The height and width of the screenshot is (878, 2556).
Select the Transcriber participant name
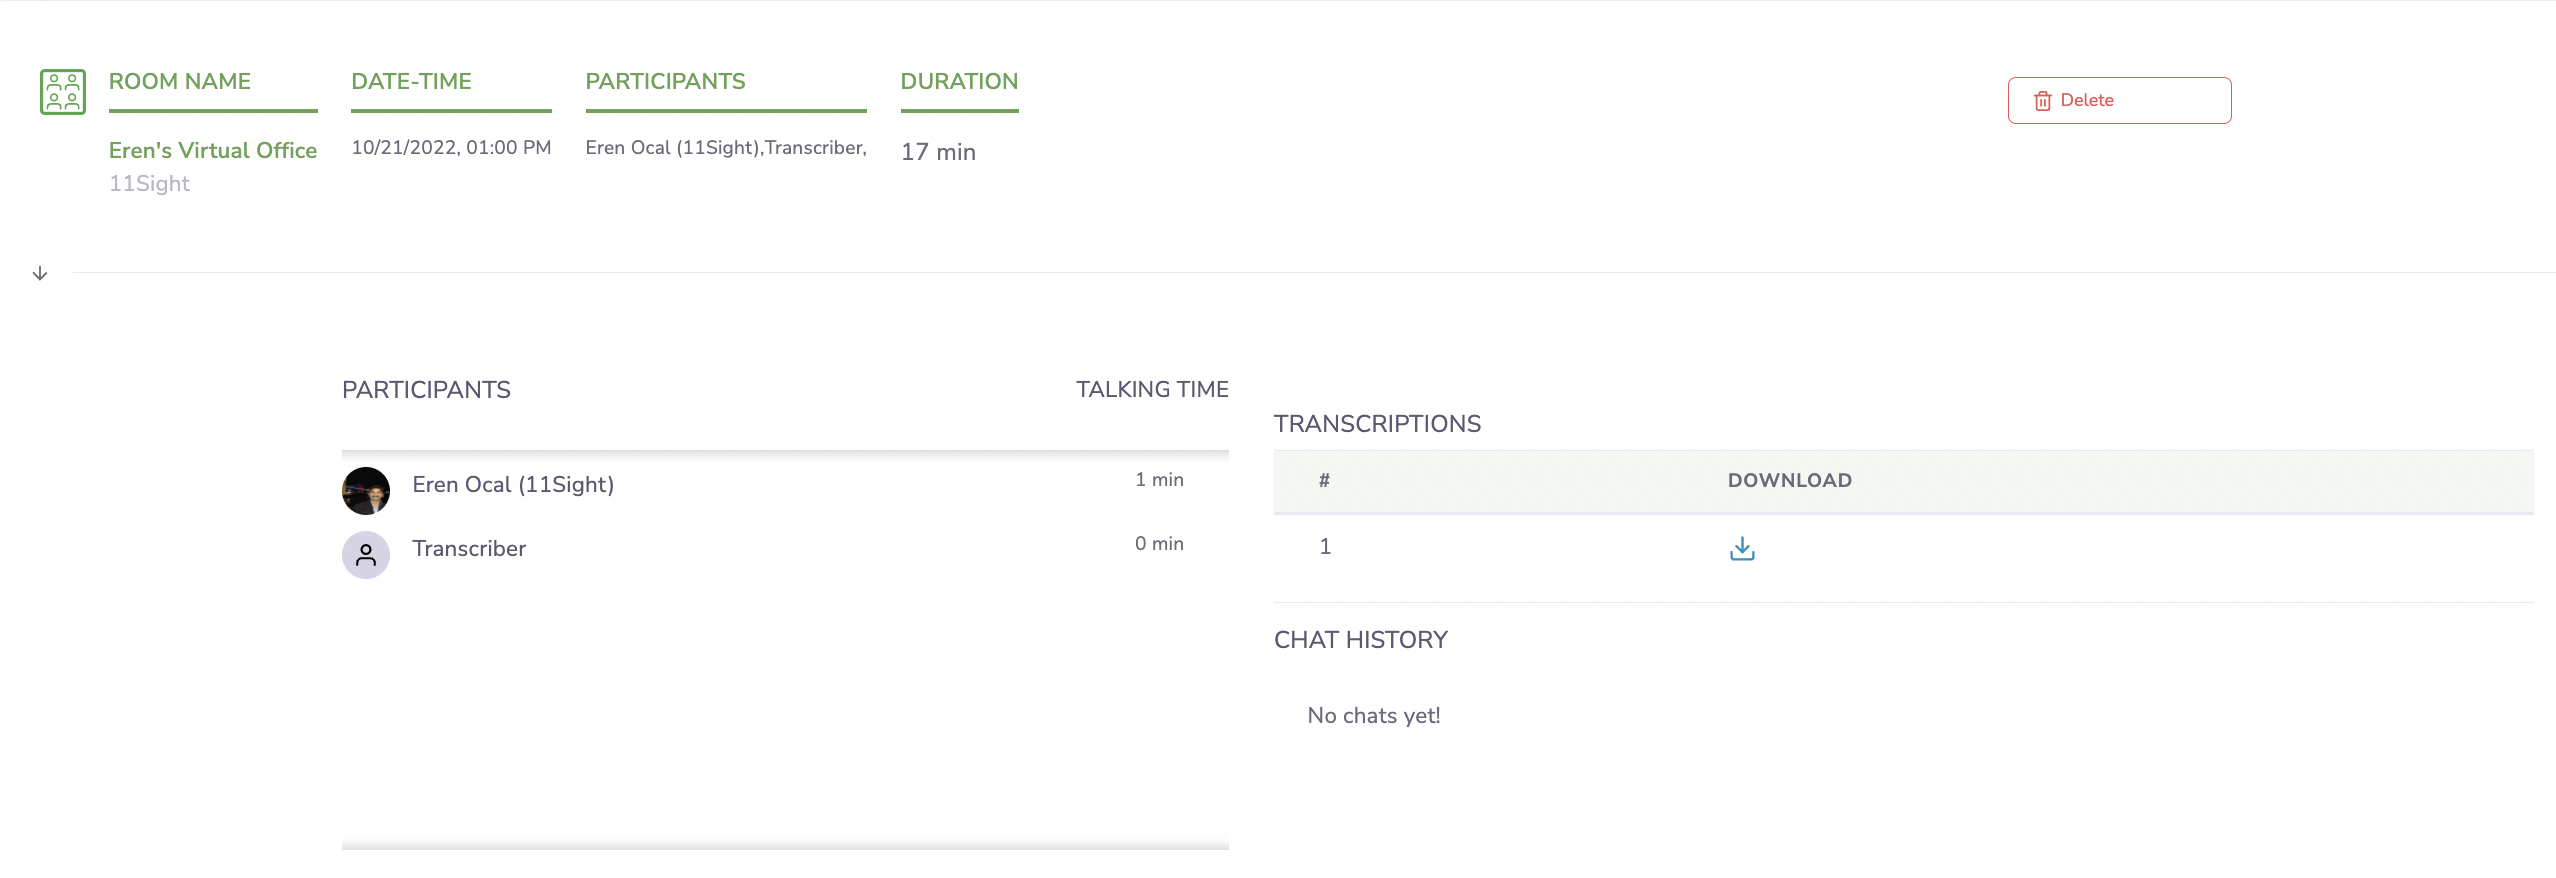(469, 548)
